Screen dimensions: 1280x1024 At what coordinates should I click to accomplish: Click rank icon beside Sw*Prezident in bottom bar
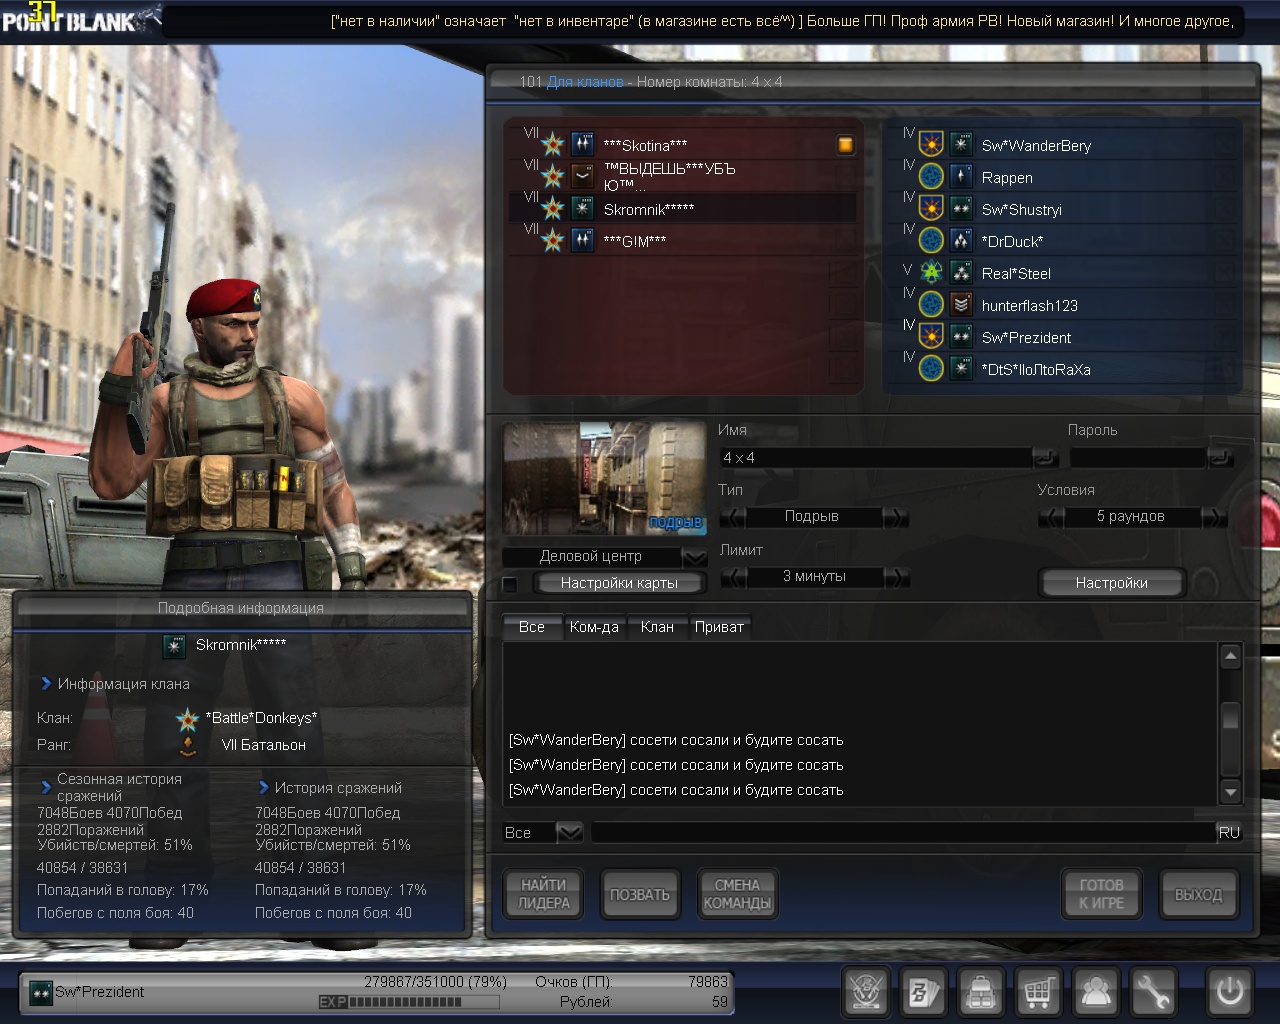point(41,992)
